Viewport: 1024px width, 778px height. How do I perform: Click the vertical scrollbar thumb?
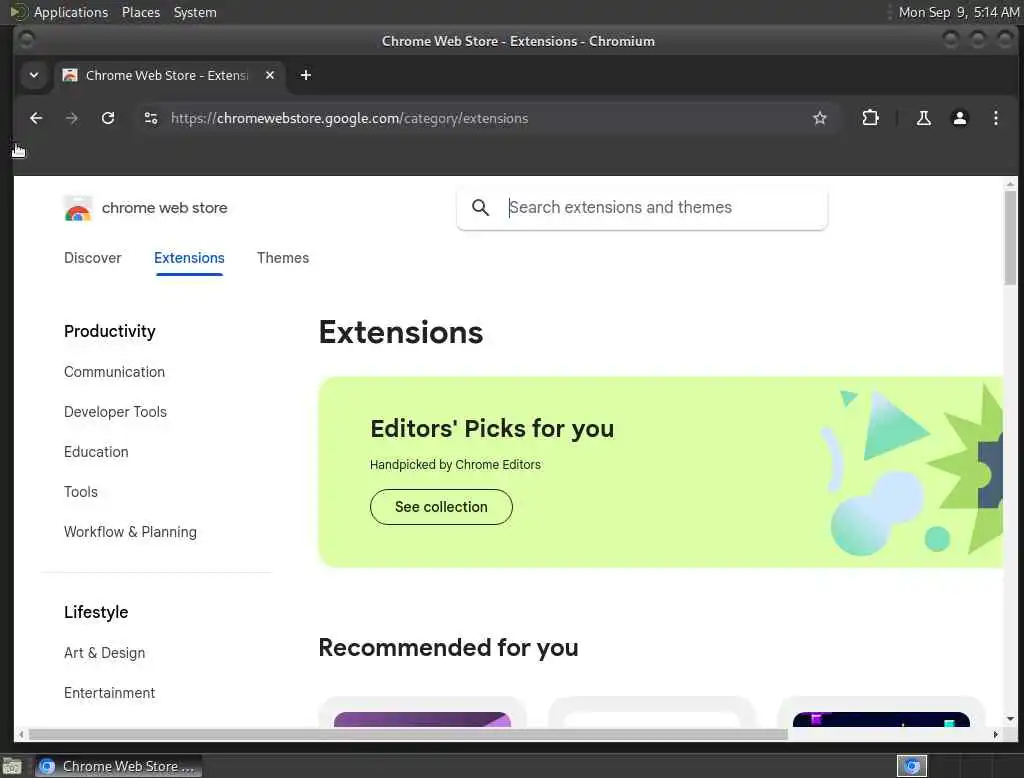tap(1010, 237)
